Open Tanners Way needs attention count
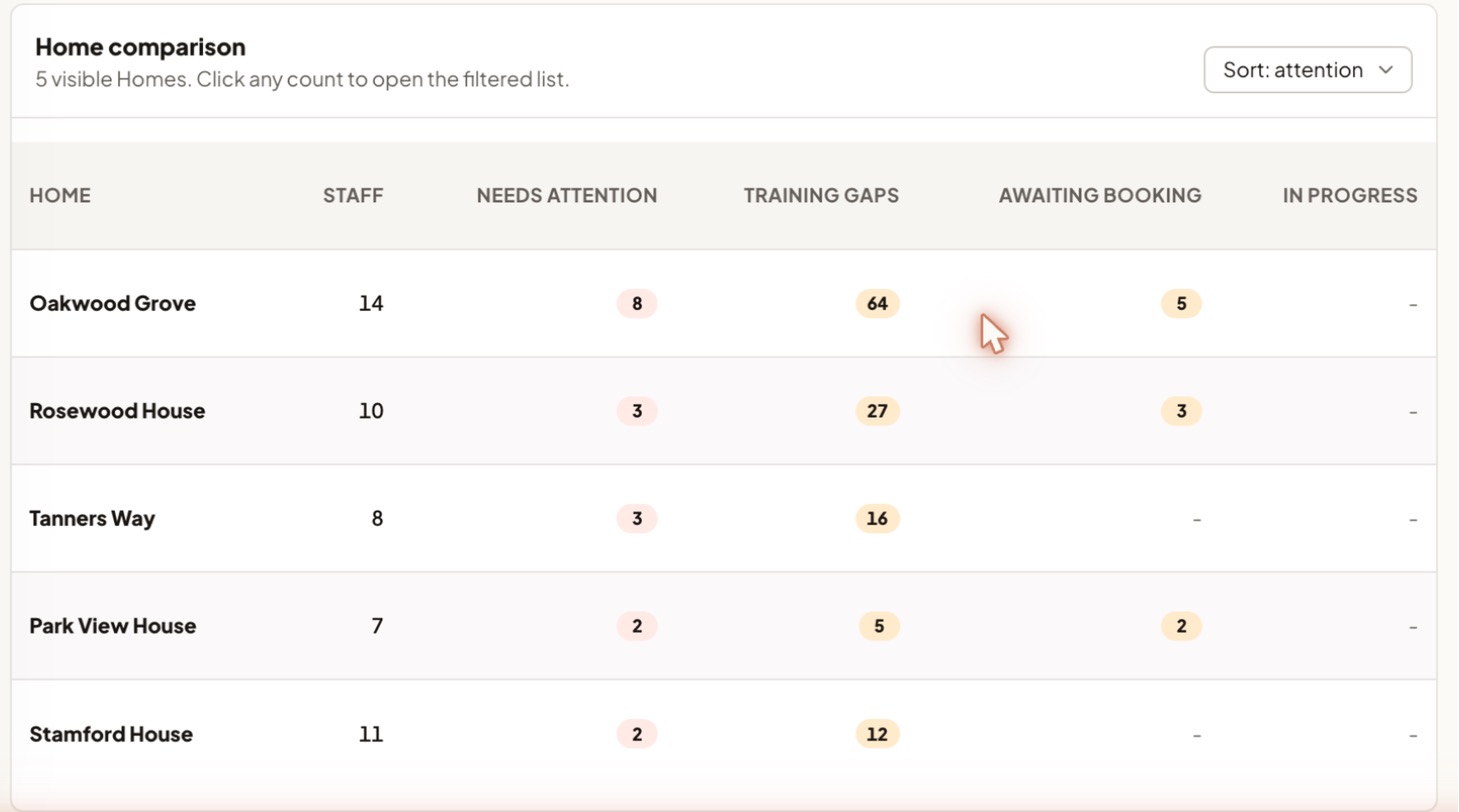 pos(637,519)
